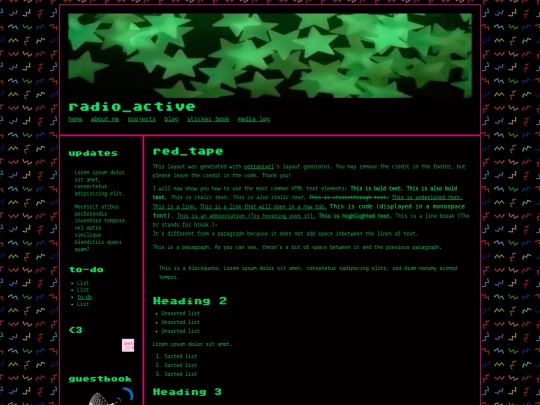Click the guestbook sidebar heading

[x=100, y=379]
